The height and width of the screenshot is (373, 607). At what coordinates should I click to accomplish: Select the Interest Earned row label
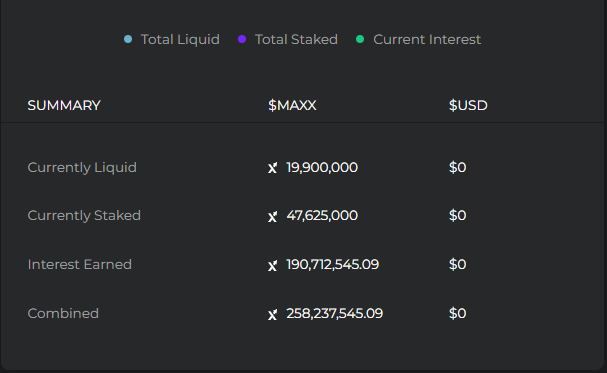[80, 264]
